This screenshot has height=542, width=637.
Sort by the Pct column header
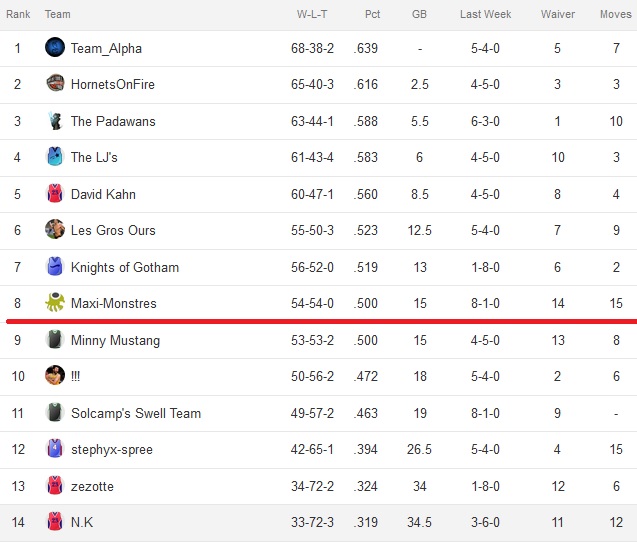(373, 14)
